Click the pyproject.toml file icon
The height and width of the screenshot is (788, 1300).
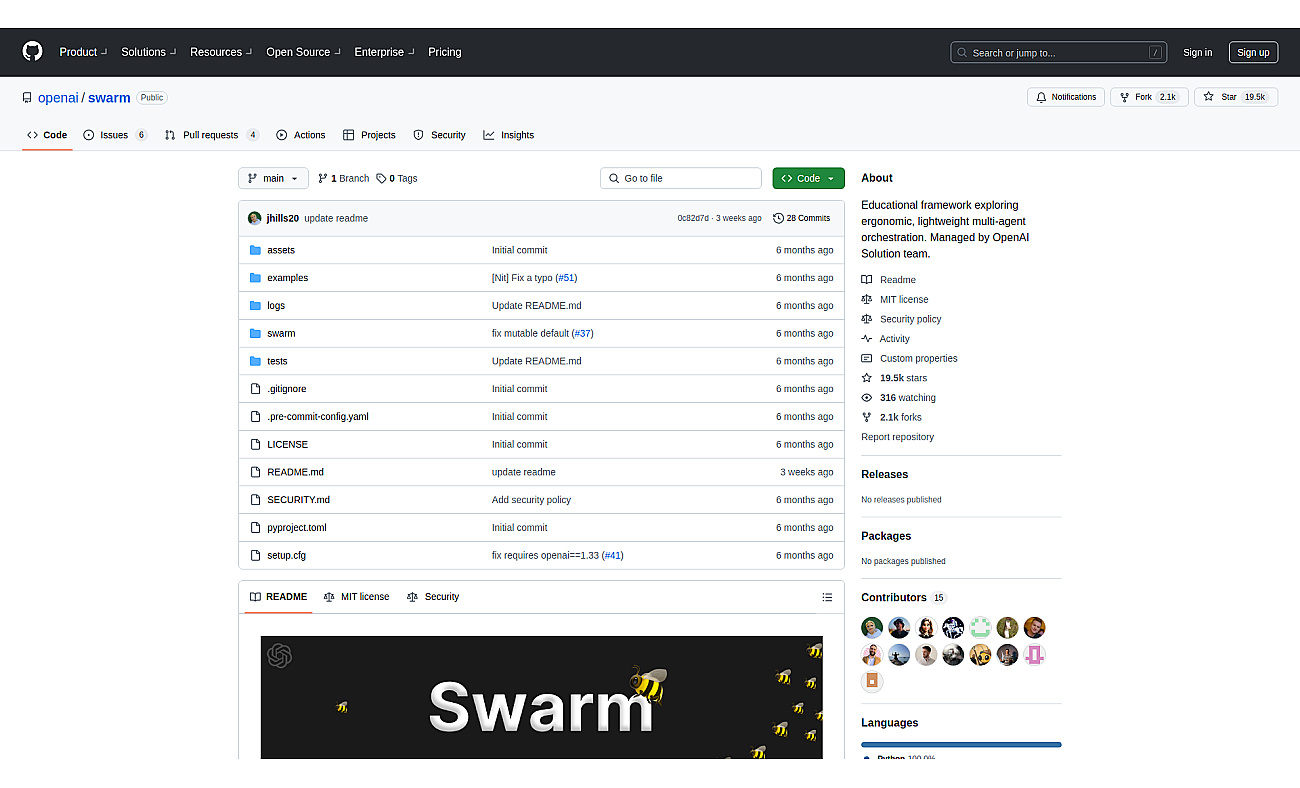coord(255,527)
